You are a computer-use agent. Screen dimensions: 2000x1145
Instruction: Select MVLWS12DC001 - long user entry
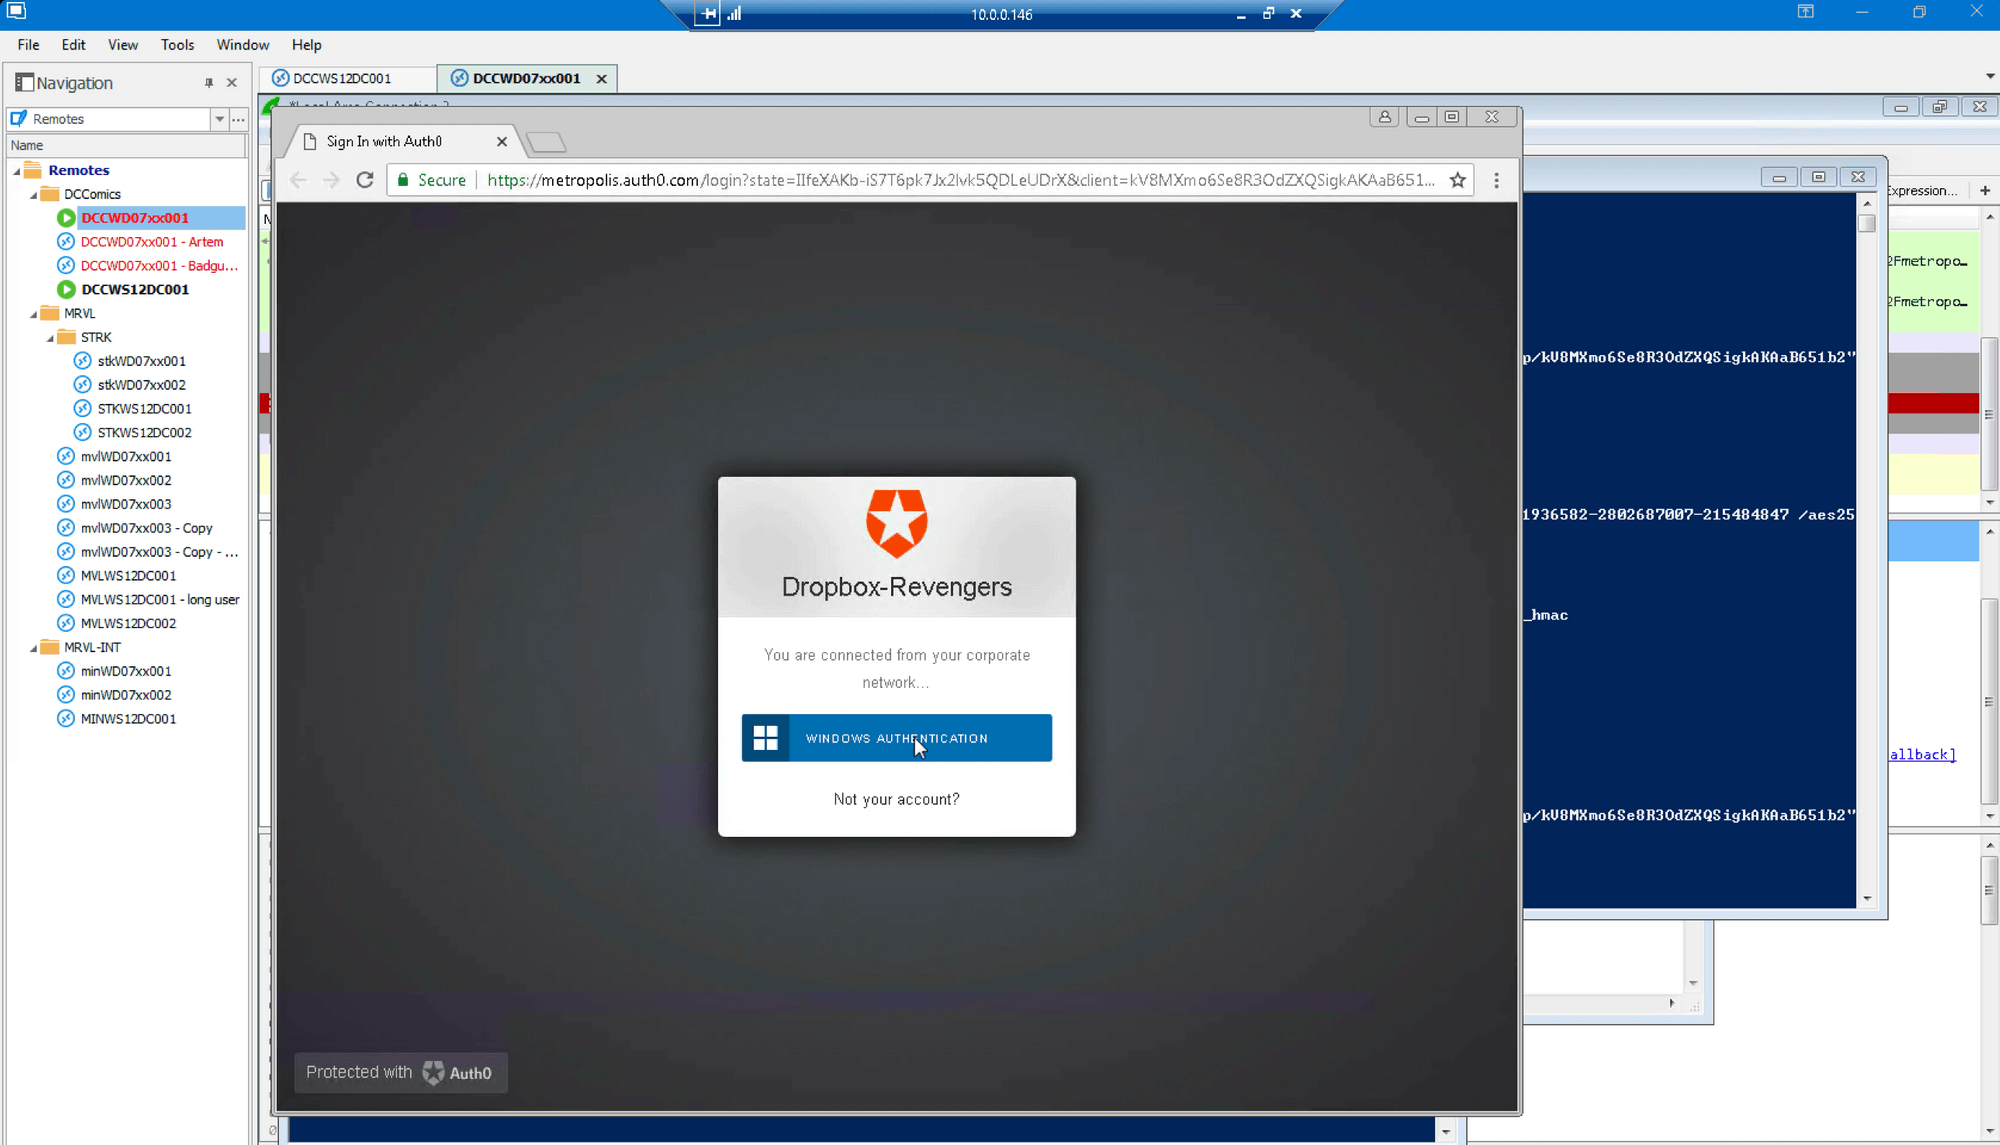coord(160,600)
